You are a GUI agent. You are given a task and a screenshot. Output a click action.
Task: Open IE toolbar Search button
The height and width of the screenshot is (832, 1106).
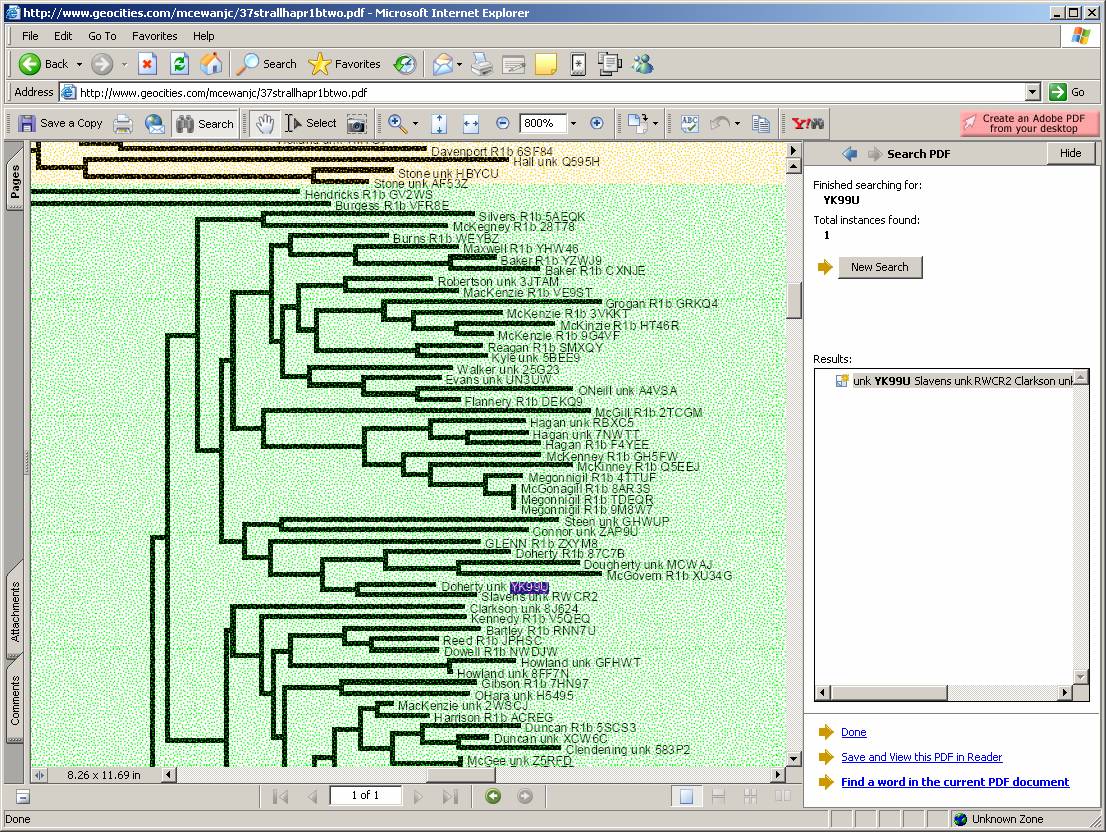(x=267, y=64)
